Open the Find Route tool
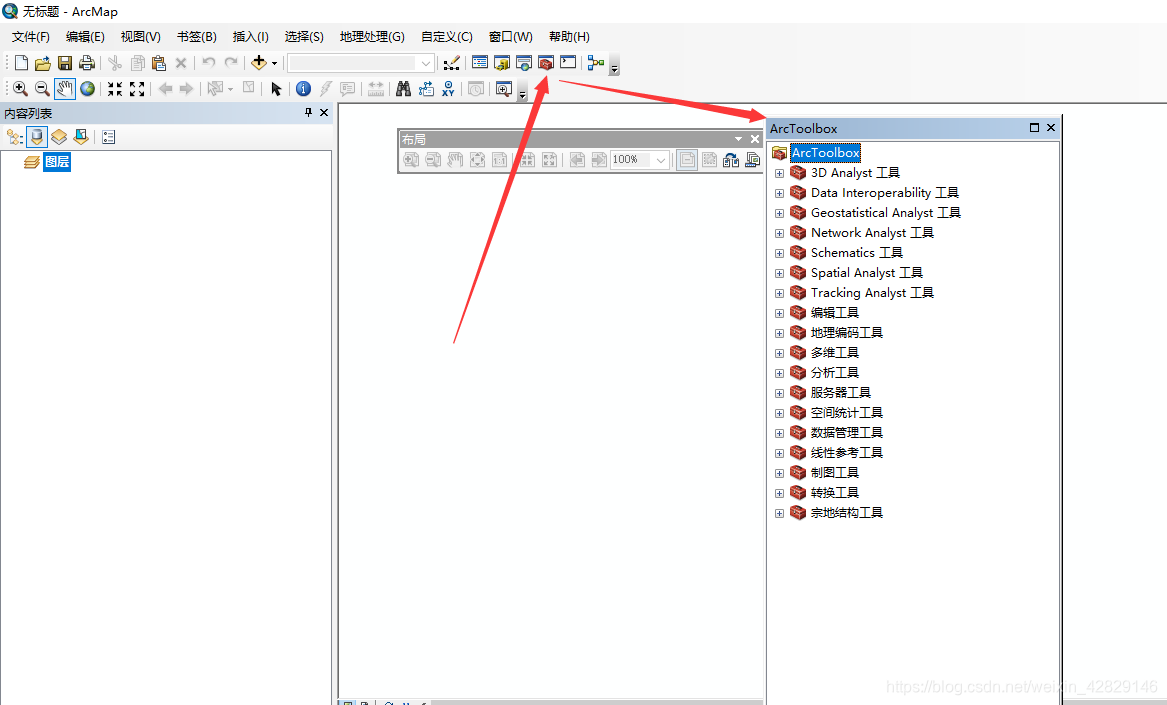The width and height of the screenshot is (1167, 705). [x=426, y=89]
